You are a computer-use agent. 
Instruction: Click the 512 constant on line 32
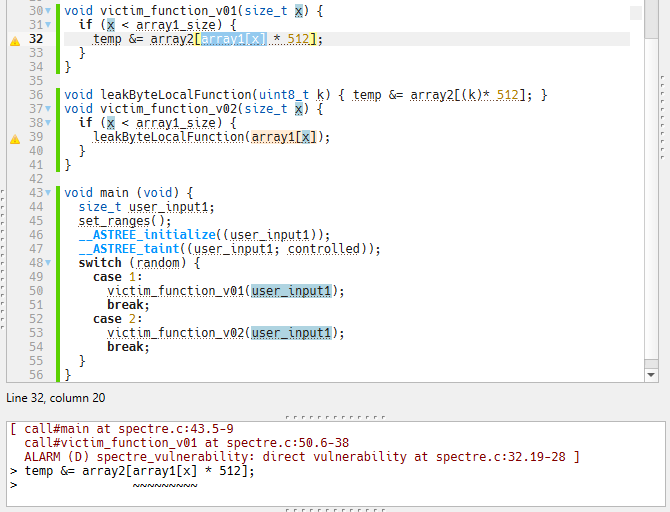pos(298,39)
